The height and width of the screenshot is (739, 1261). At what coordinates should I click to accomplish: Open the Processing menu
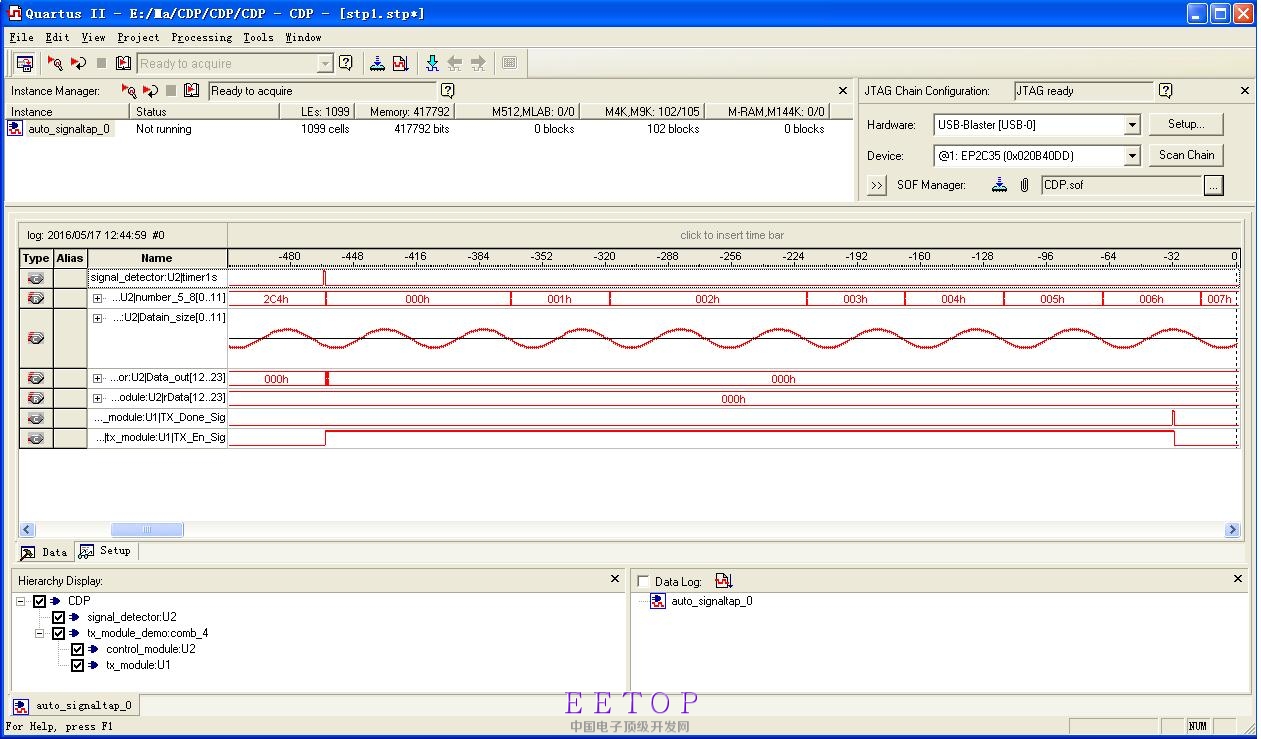tap(201, 37)
